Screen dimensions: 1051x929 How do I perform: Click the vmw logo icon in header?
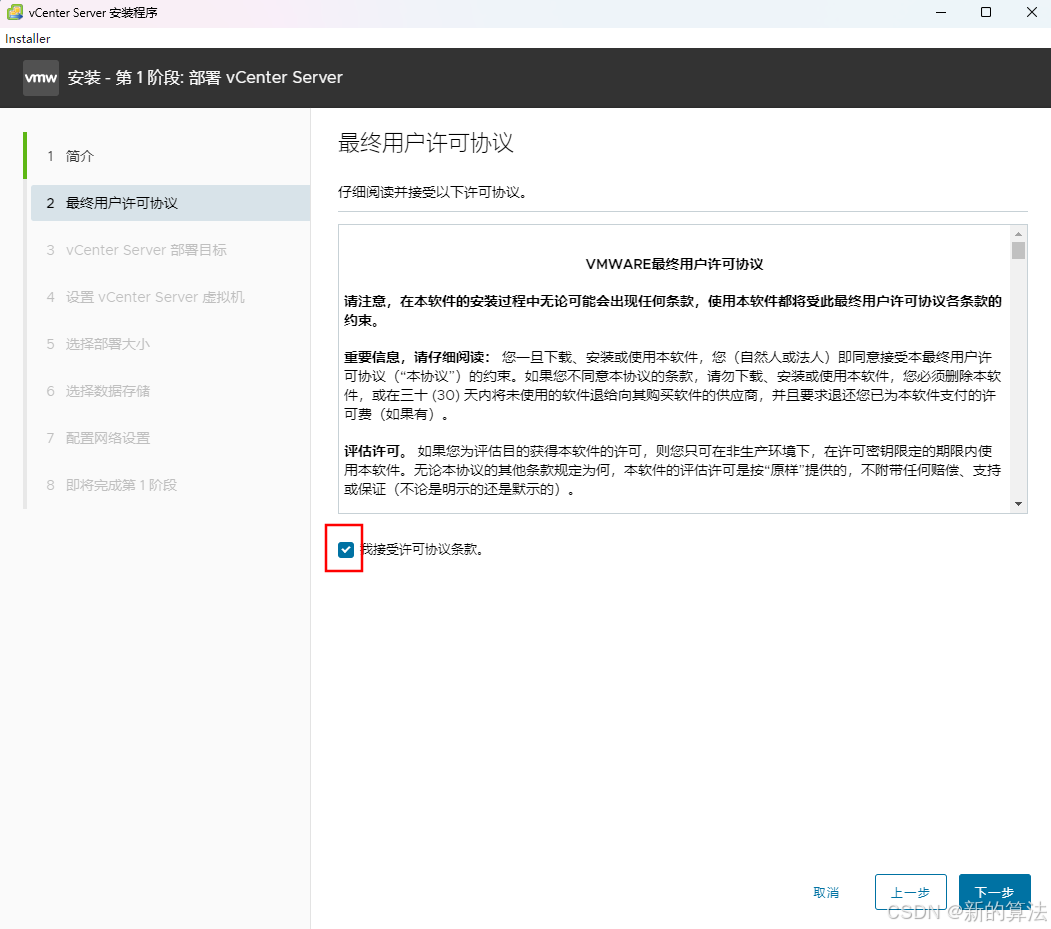click(x=41, y=78)
